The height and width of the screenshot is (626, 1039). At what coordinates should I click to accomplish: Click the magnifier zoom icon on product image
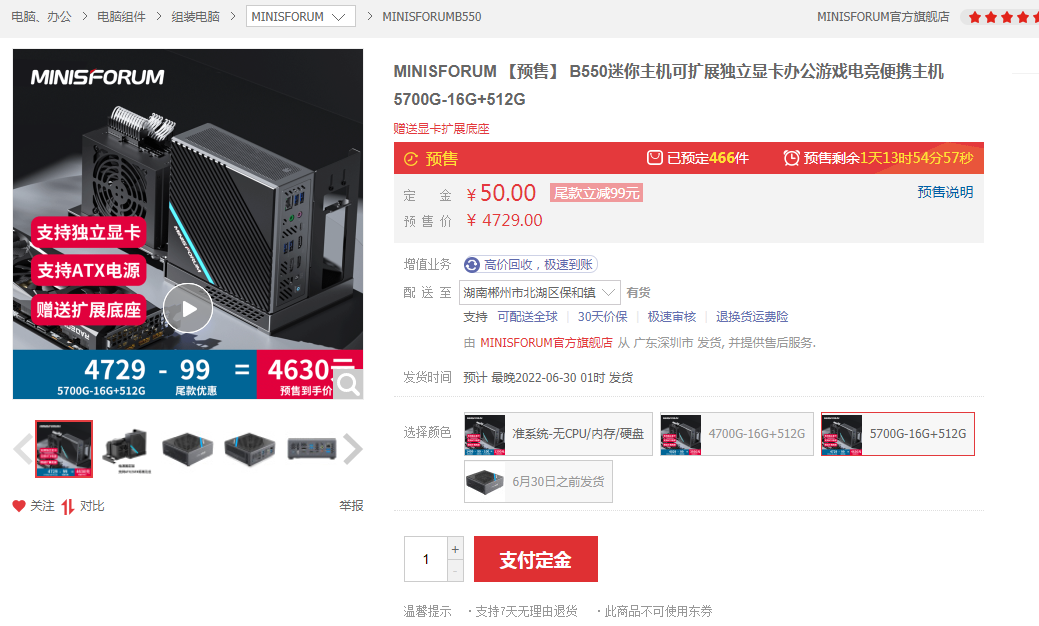[348, 384]
